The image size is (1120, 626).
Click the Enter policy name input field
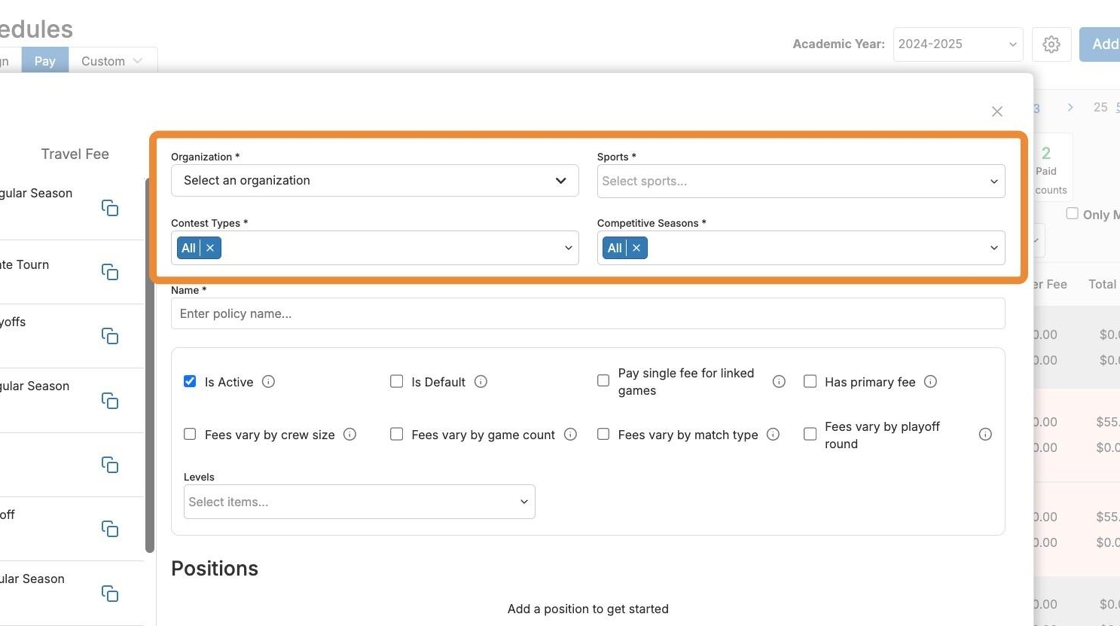[587, 314]
